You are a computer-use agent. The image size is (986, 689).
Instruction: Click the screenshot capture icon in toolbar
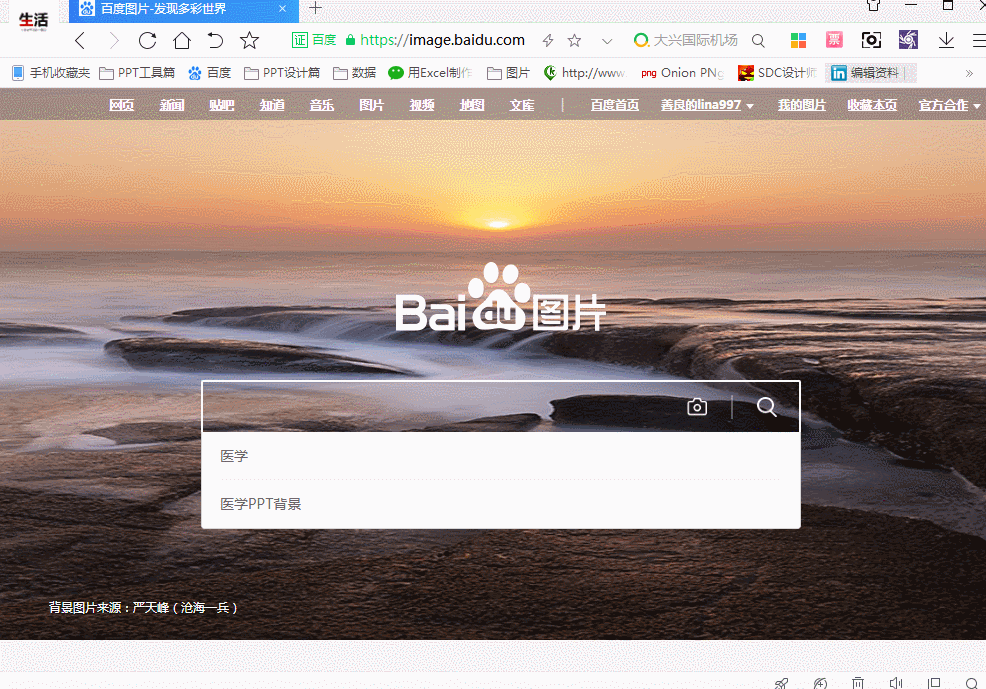tap(871, 40)
